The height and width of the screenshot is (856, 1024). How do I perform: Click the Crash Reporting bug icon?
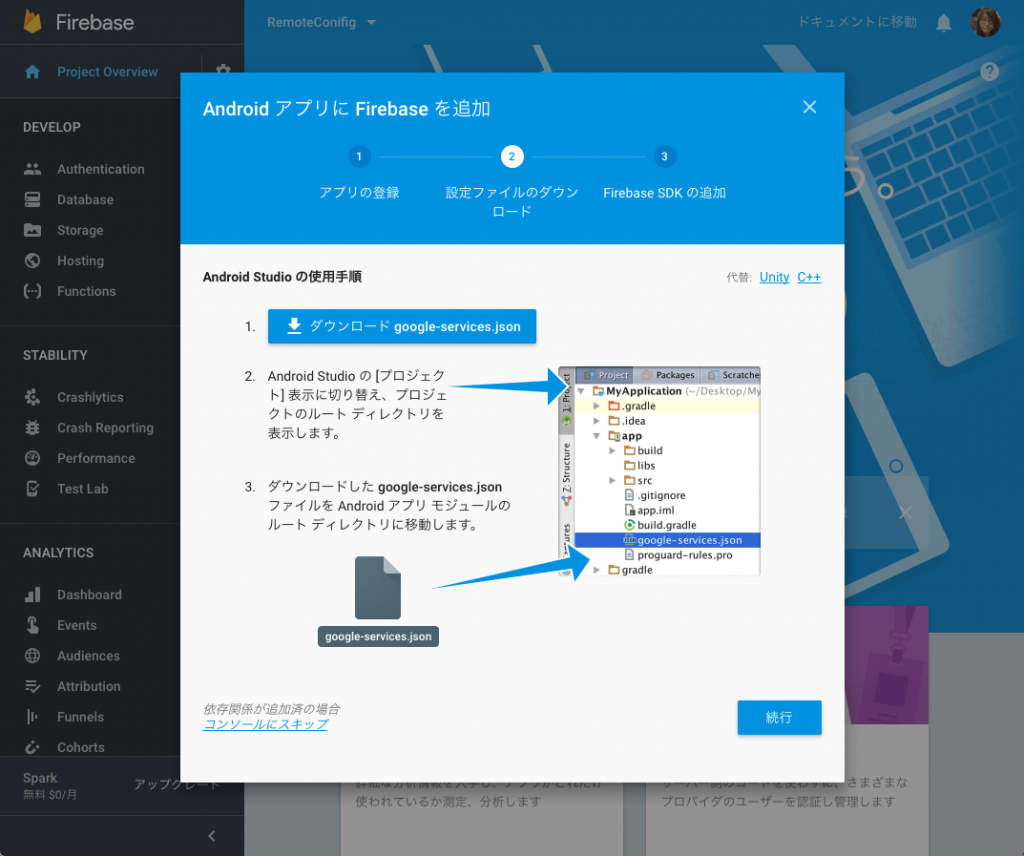coord(32,428)
